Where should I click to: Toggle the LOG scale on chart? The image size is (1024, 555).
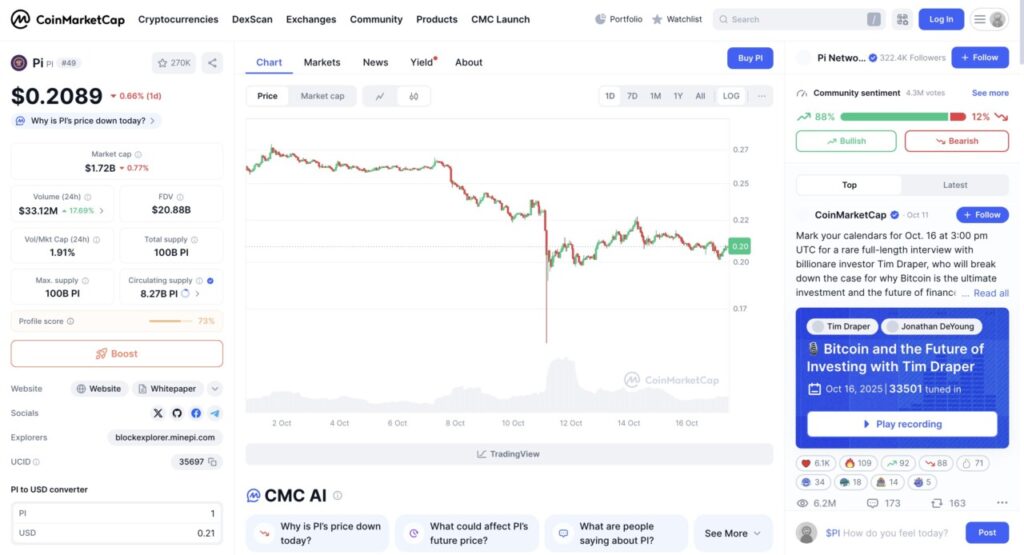click(x=731, y=96)
